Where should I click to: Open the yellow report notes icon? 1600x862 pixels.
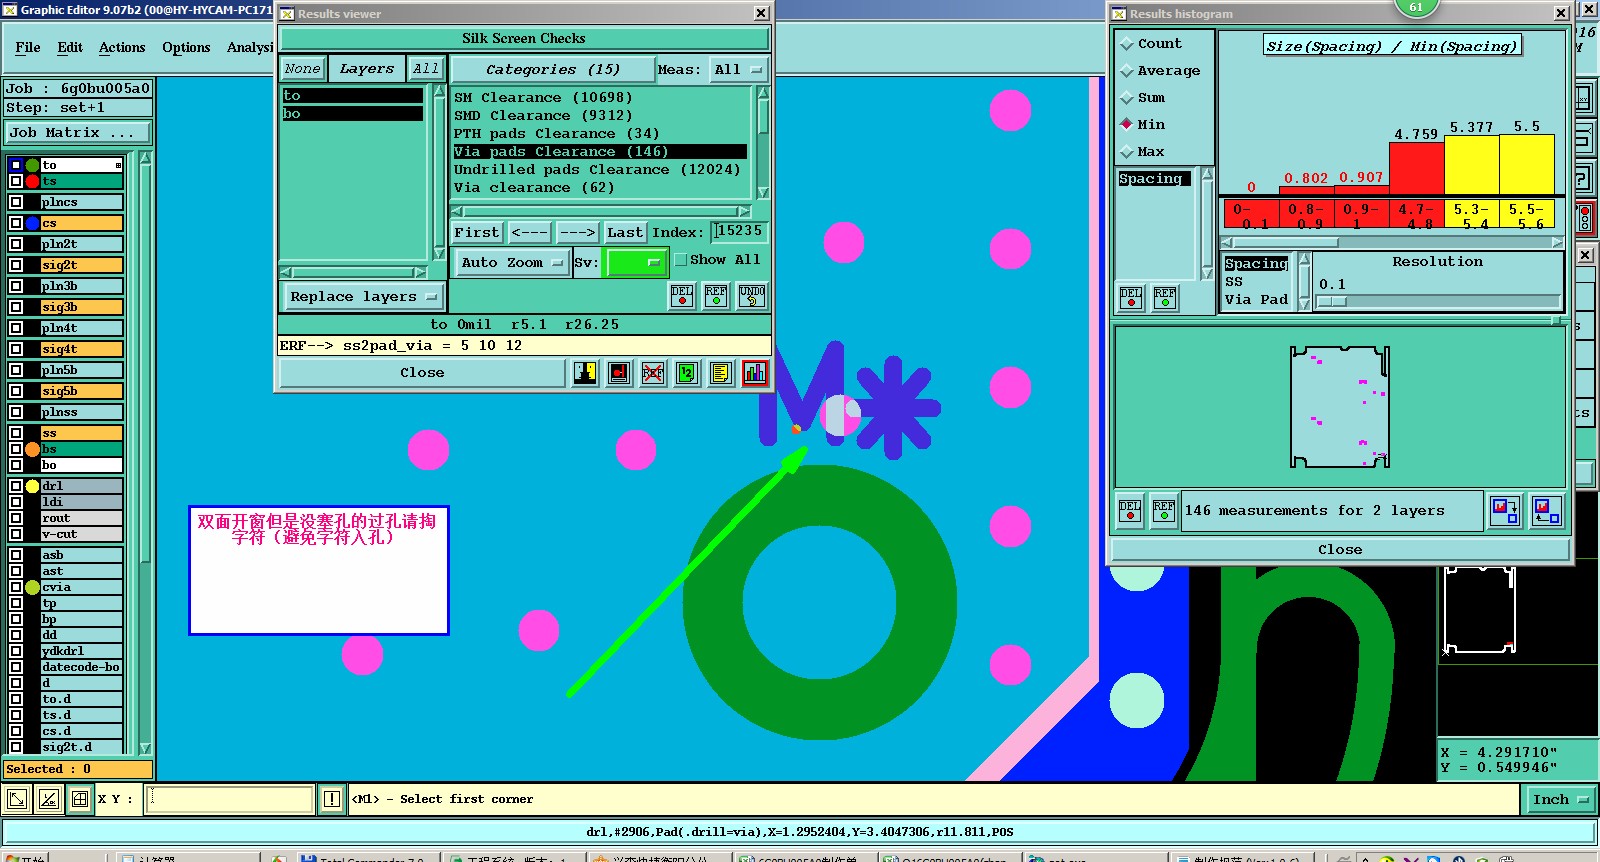pos(721,373)
